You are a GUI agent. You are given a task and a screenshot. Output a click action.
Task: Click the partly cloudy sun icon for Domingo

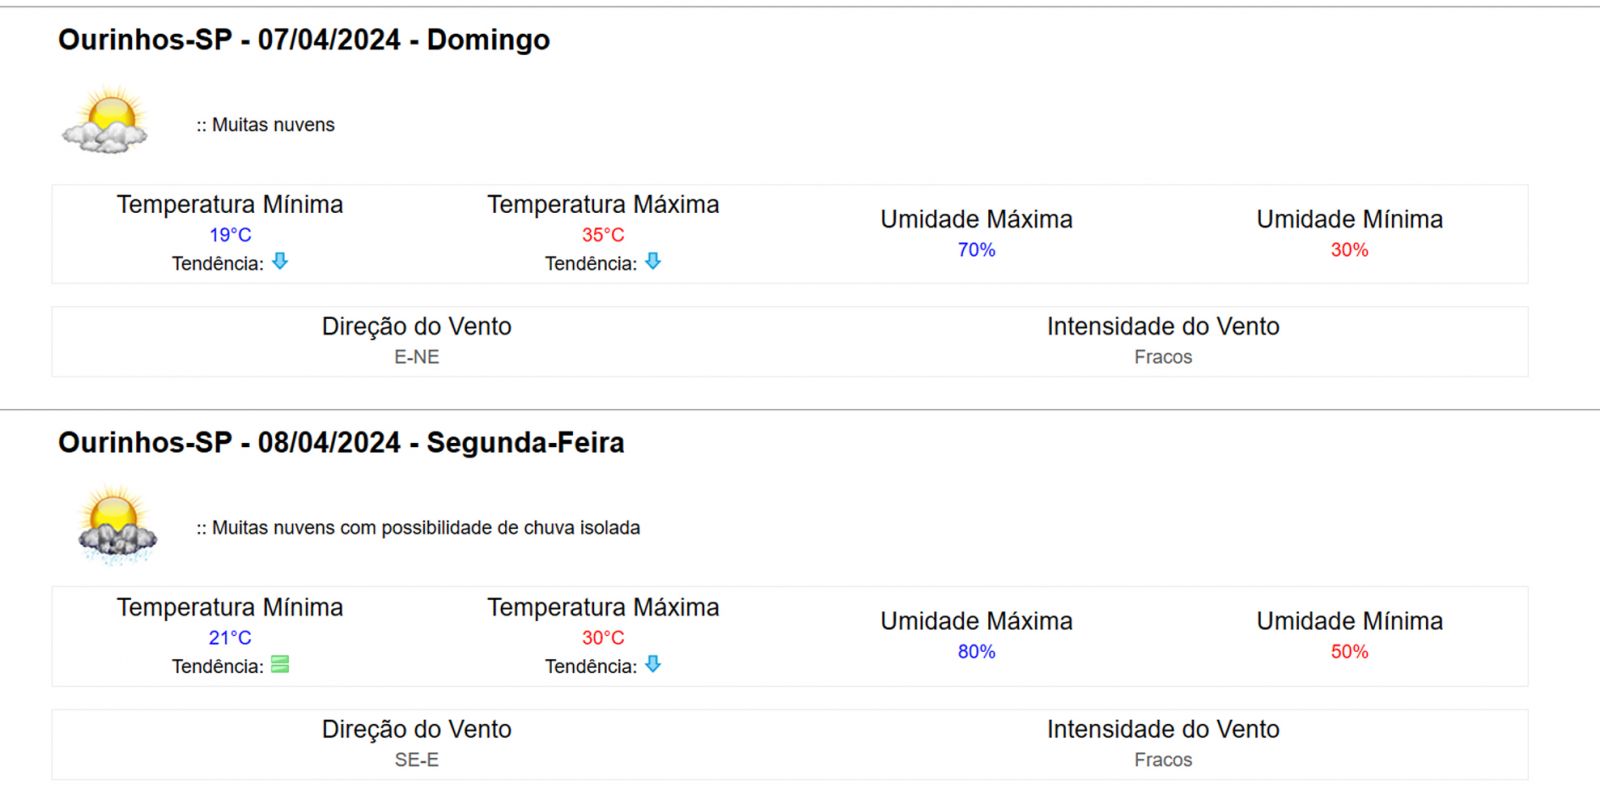(105, 121)
